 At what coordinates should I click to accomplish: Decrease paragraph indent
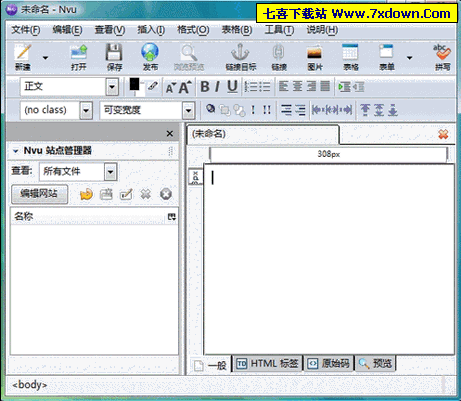(359, 87)
